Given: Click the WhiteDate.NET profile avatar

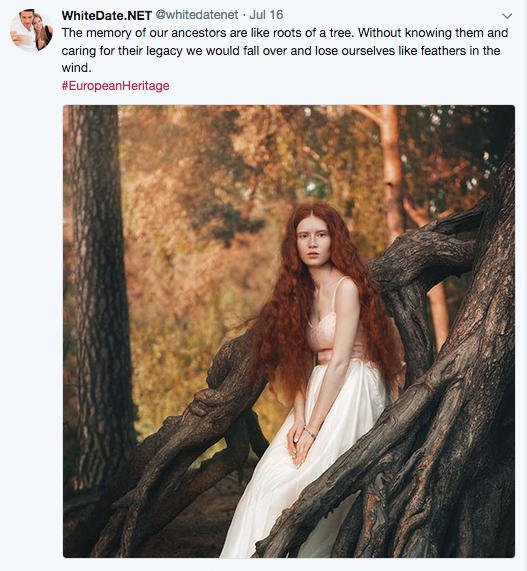Looking at the screenshot, I should click(31, 30).
